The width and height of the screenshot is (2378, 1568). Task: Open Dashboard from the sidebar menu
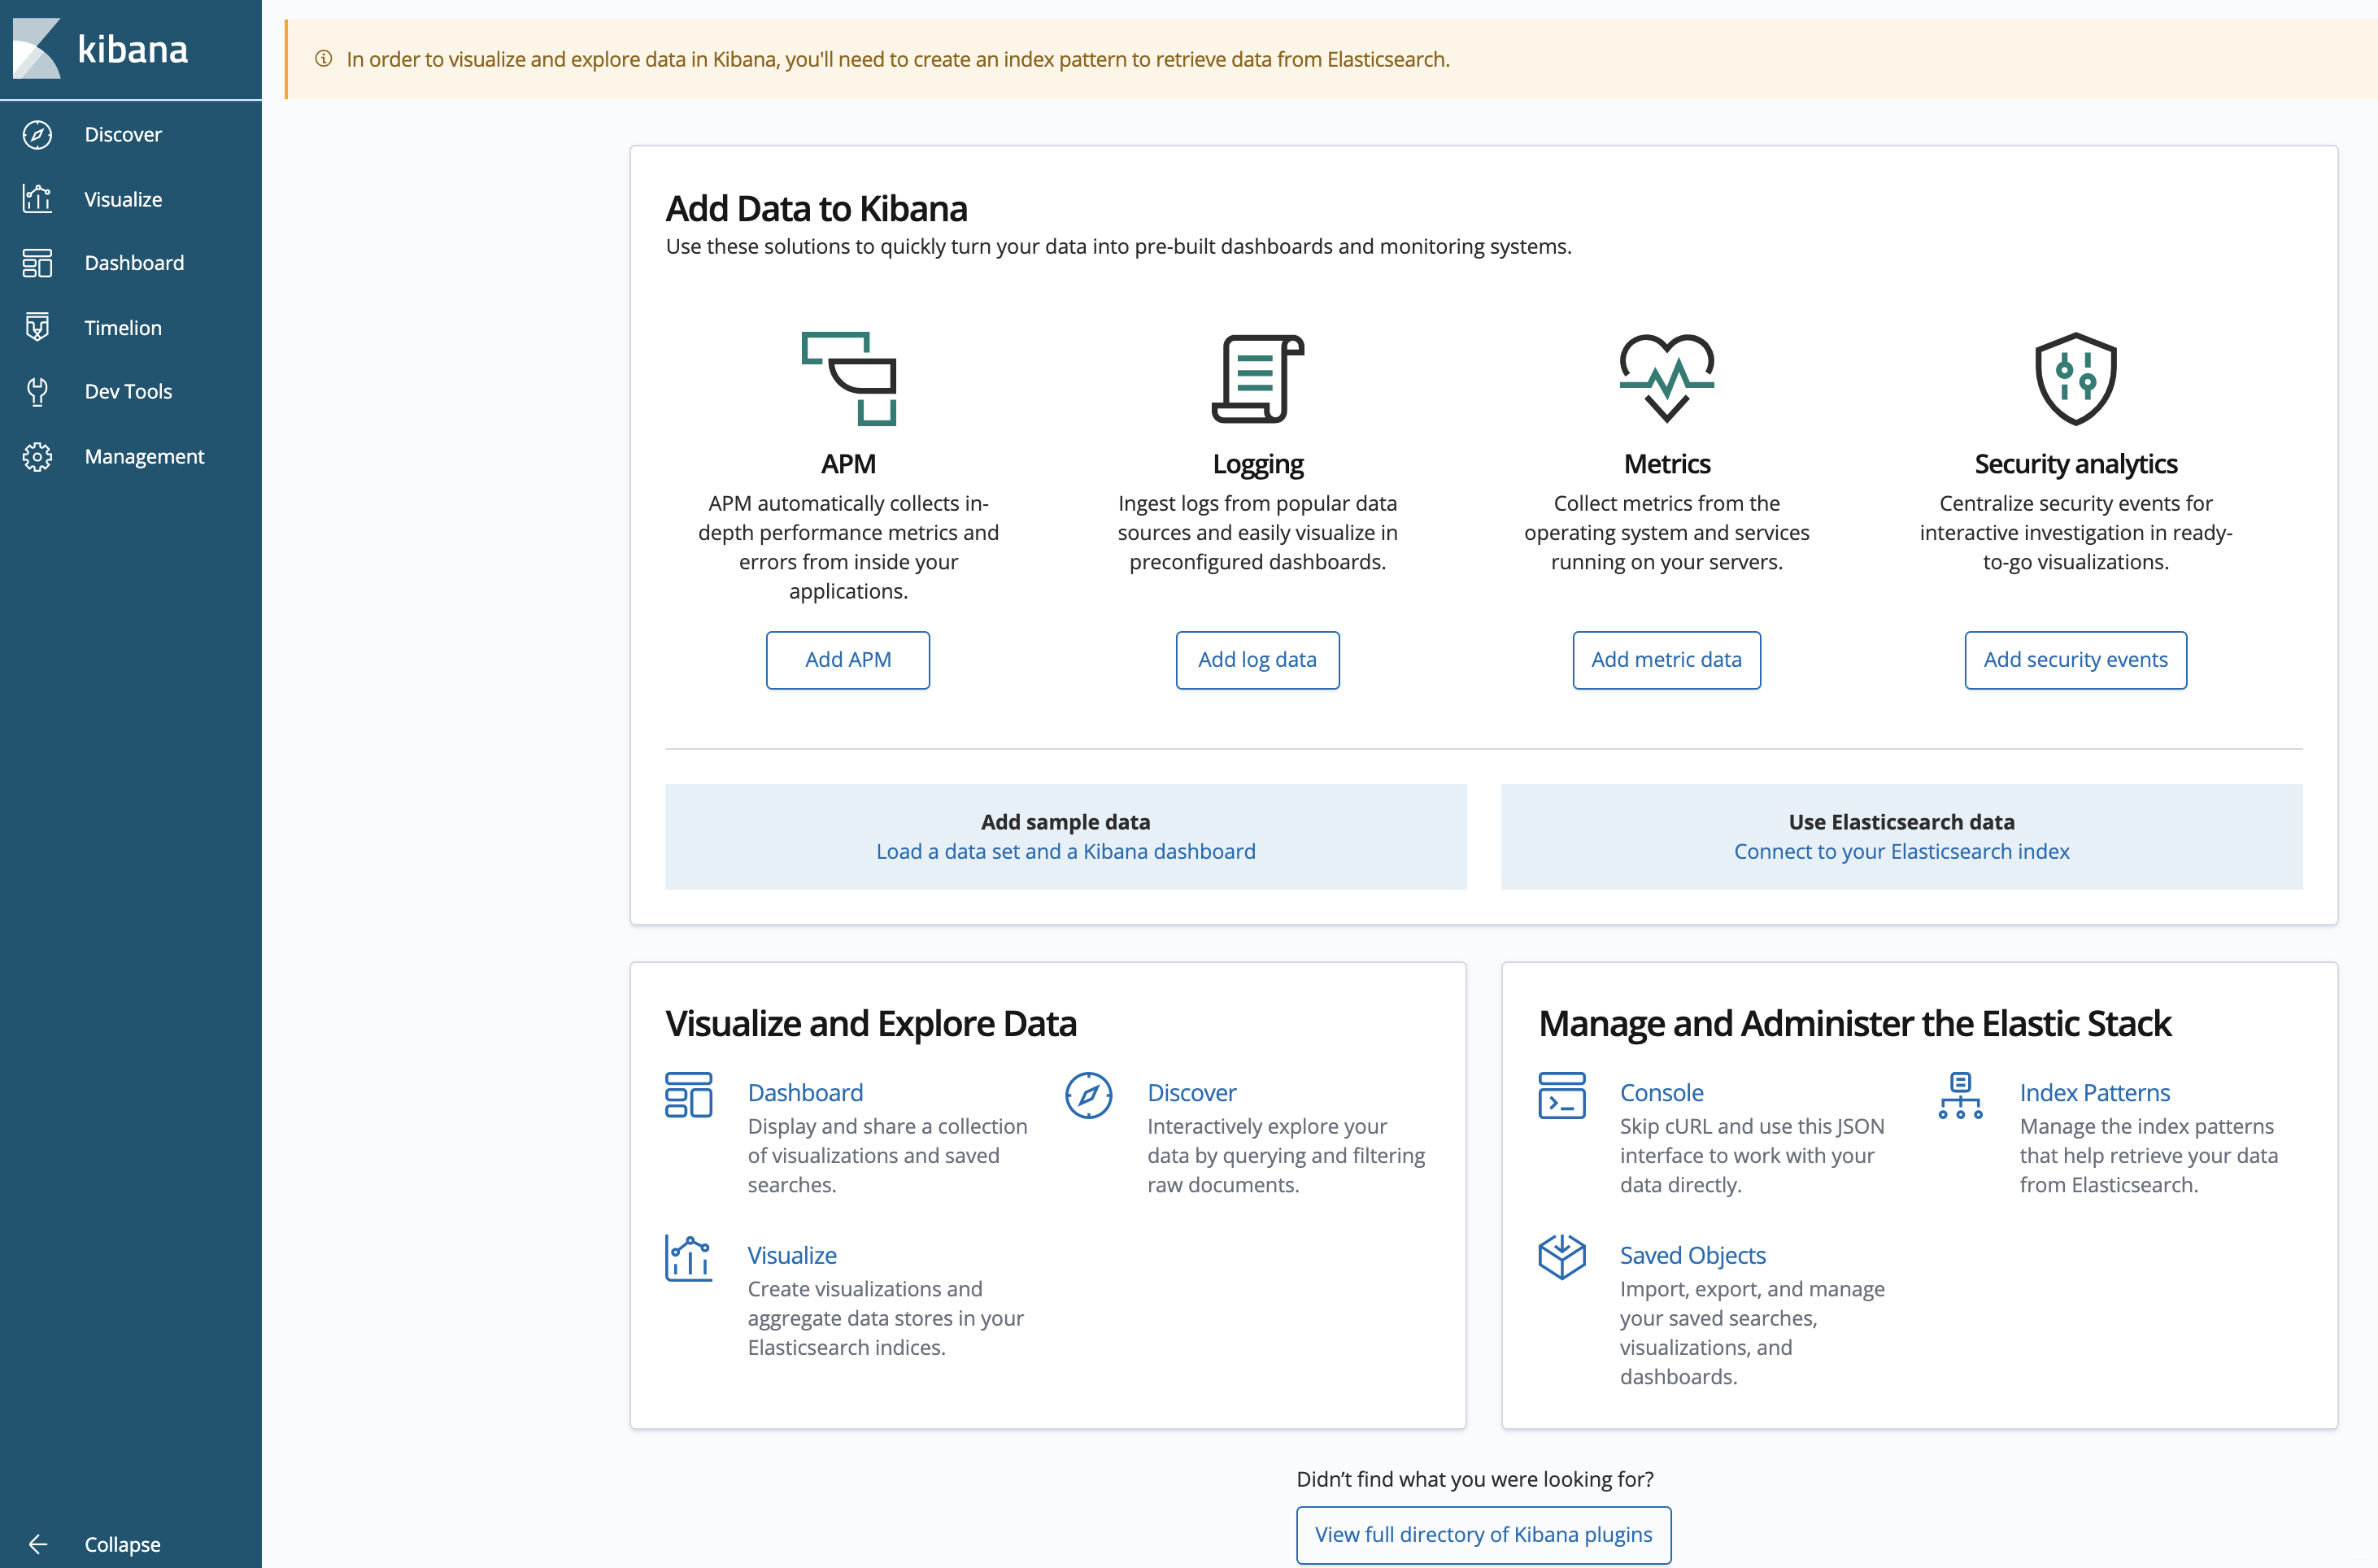(x=134, y=263)
